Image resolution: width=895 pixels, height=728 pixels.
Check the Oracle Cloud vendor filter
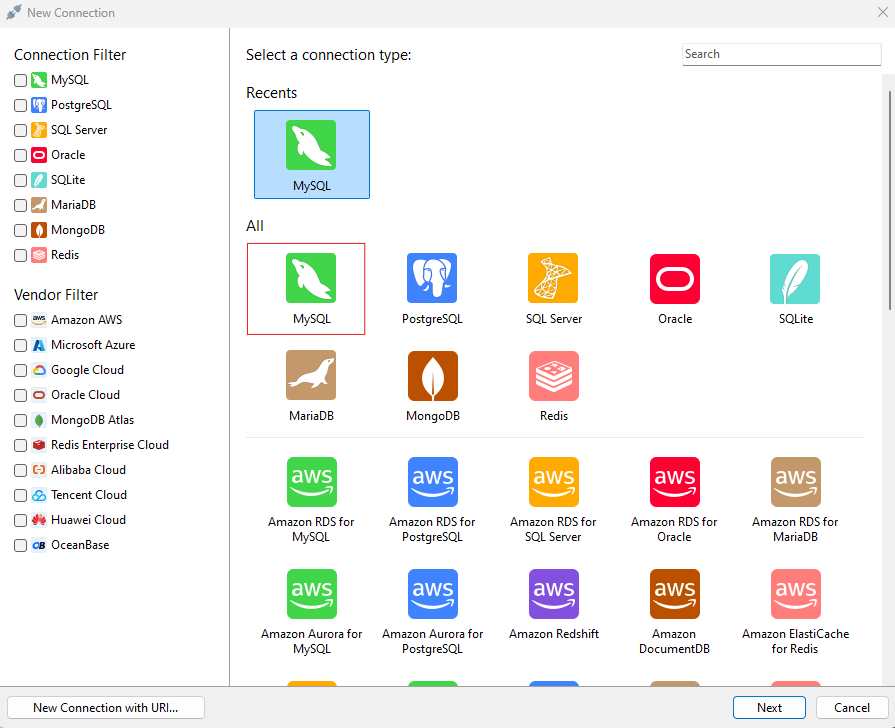[x=21, y=395]
